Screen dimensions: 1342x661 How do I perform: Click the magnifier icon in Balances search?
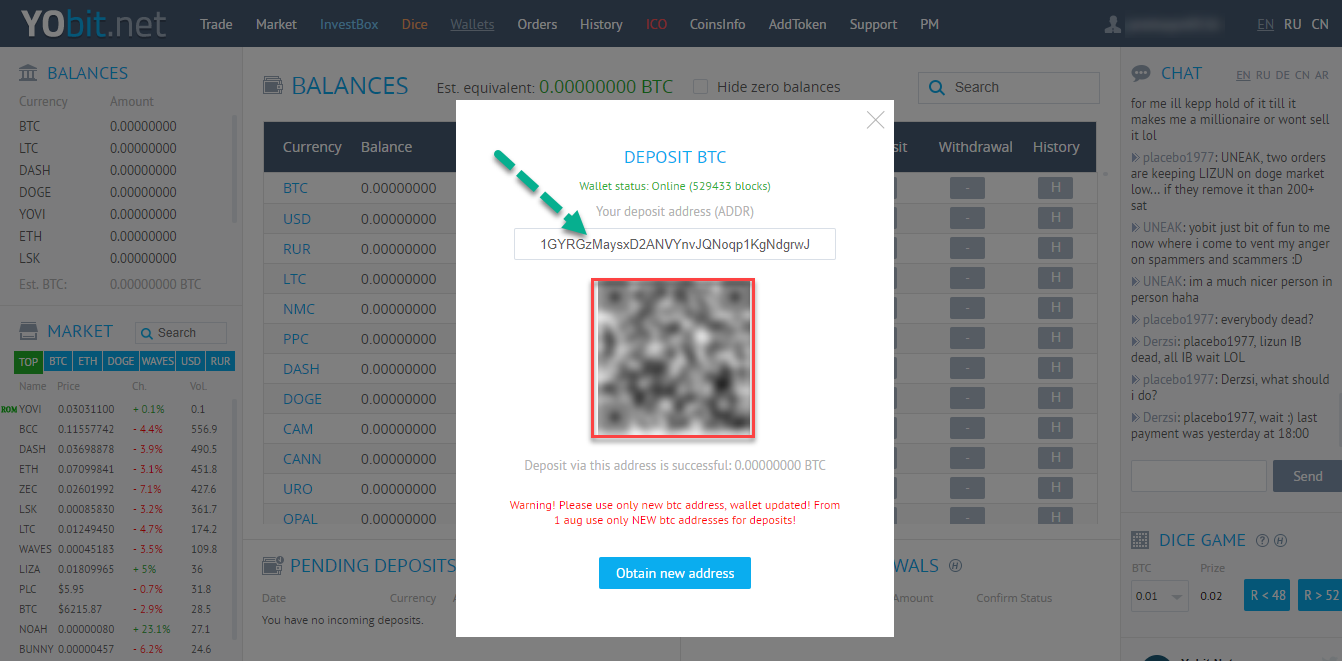(937, 88)
